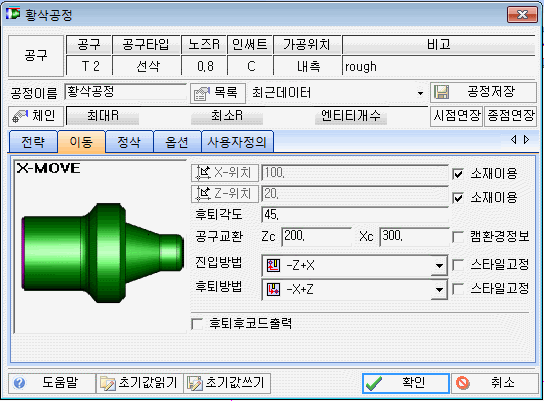Click the Z-위치 pick position icon
The image size is (544, 401).
(x=203, y=194)
